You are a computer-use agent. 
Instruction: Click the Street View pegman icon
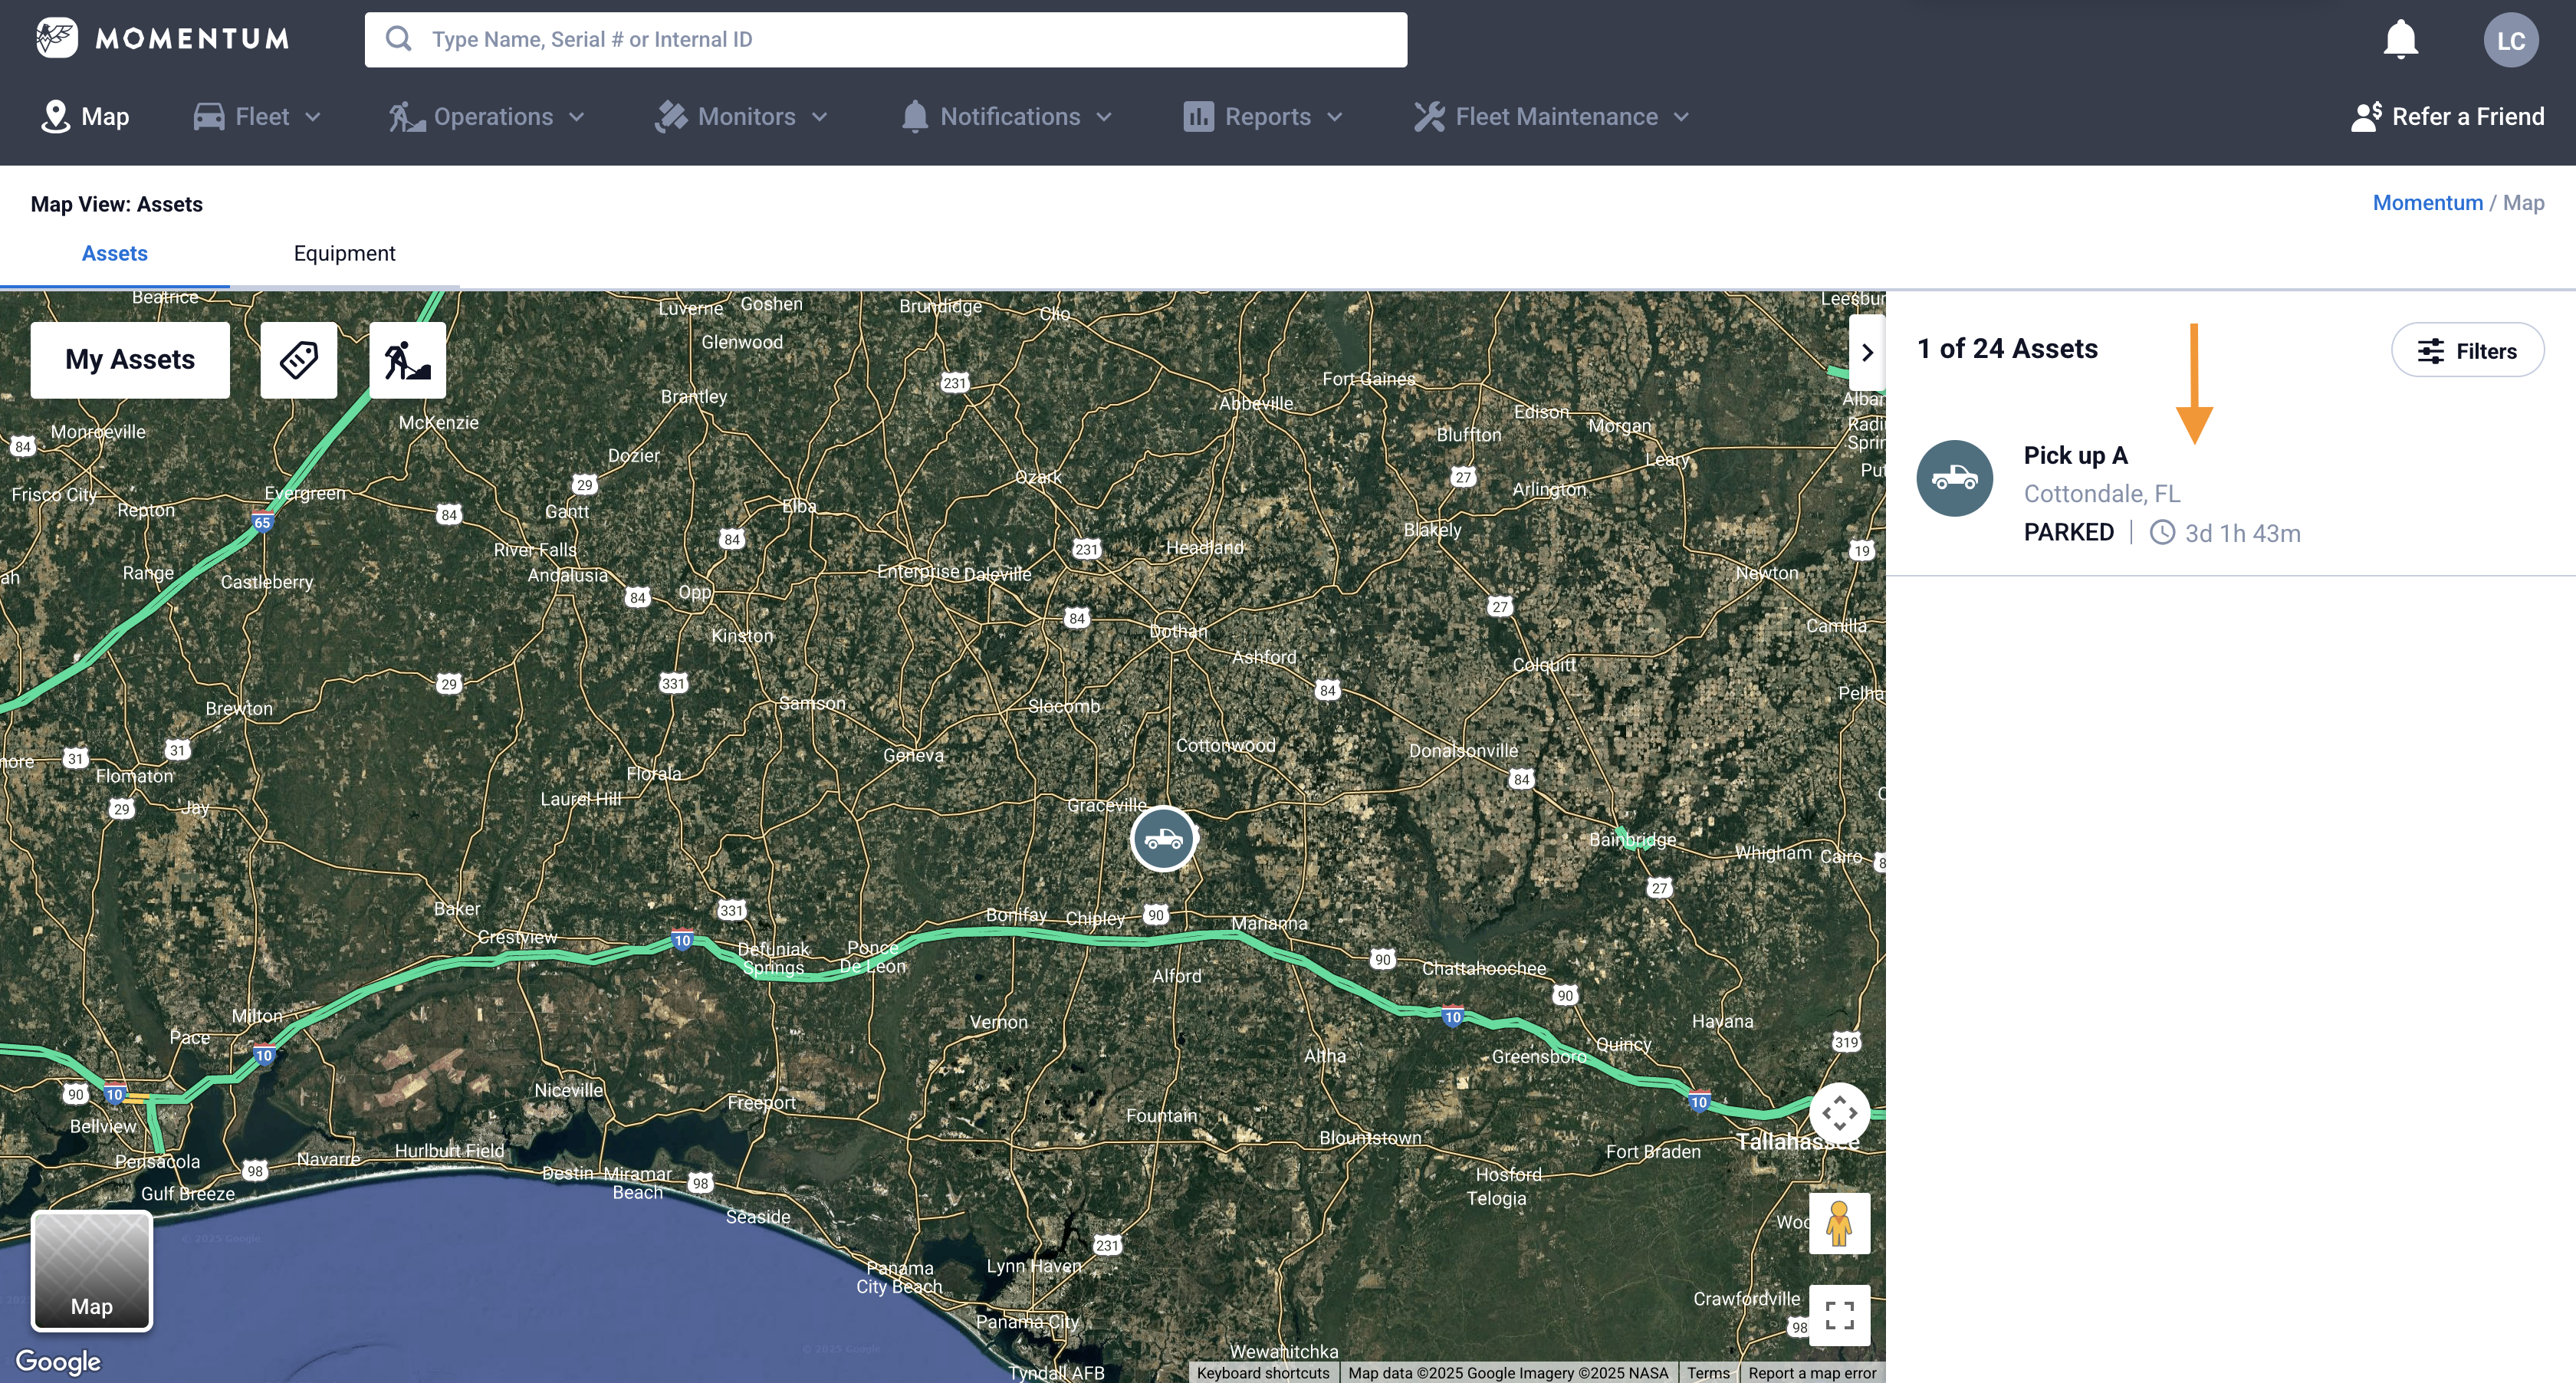(x=1839, y=1223)
